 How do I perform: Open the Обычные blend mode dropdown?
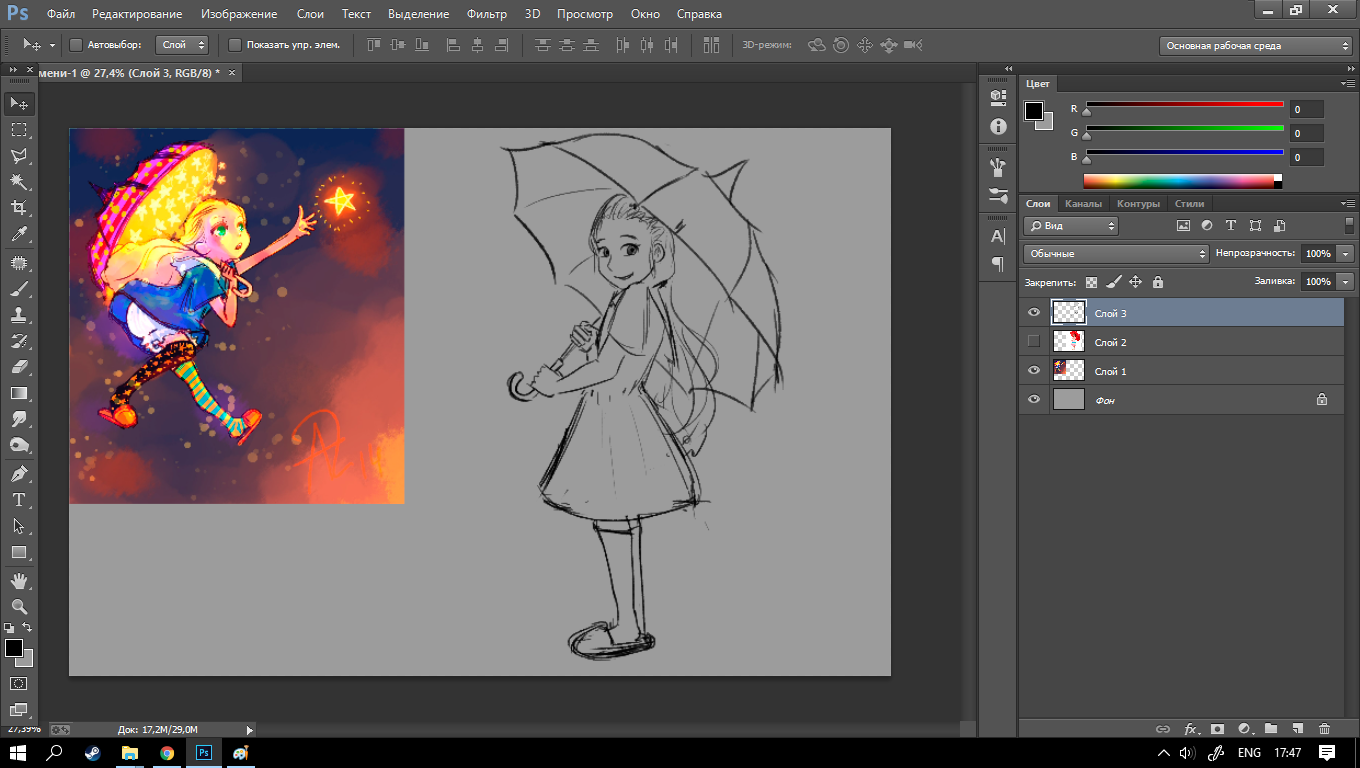point(1116,254)
